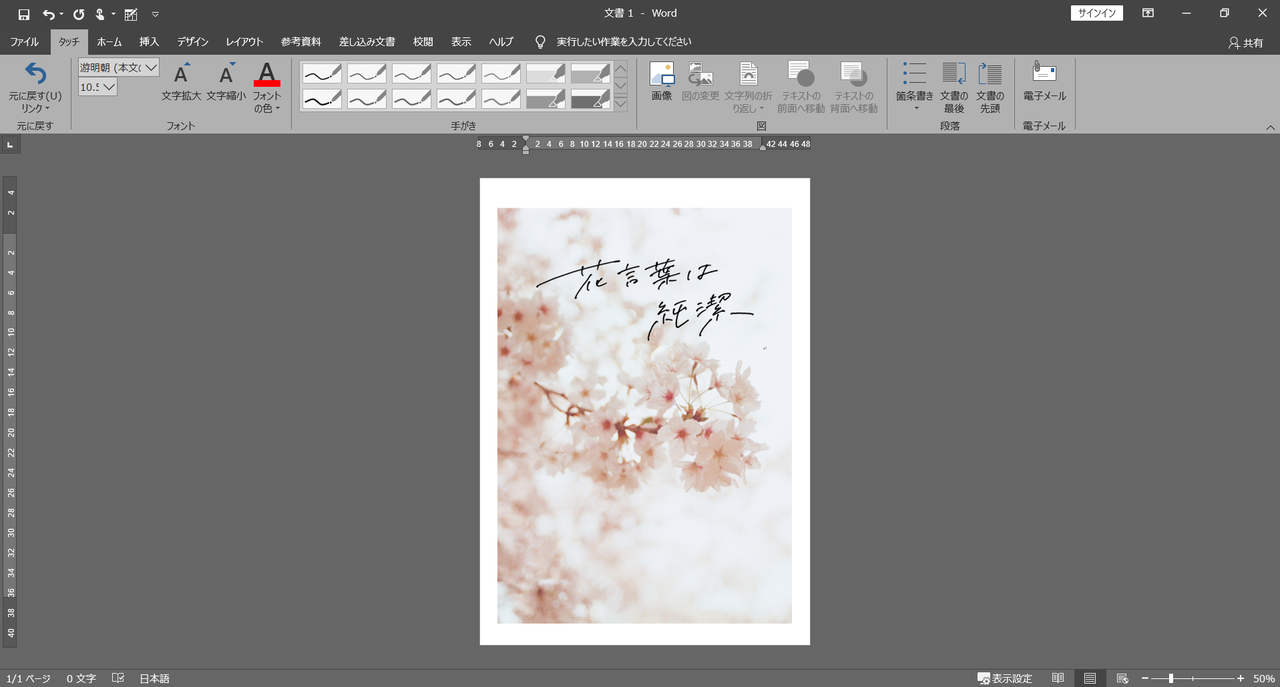Screen dimensions: 1280x687
Task: Select the gray highlighter in bottom pen row
Action: click(546, 98)
